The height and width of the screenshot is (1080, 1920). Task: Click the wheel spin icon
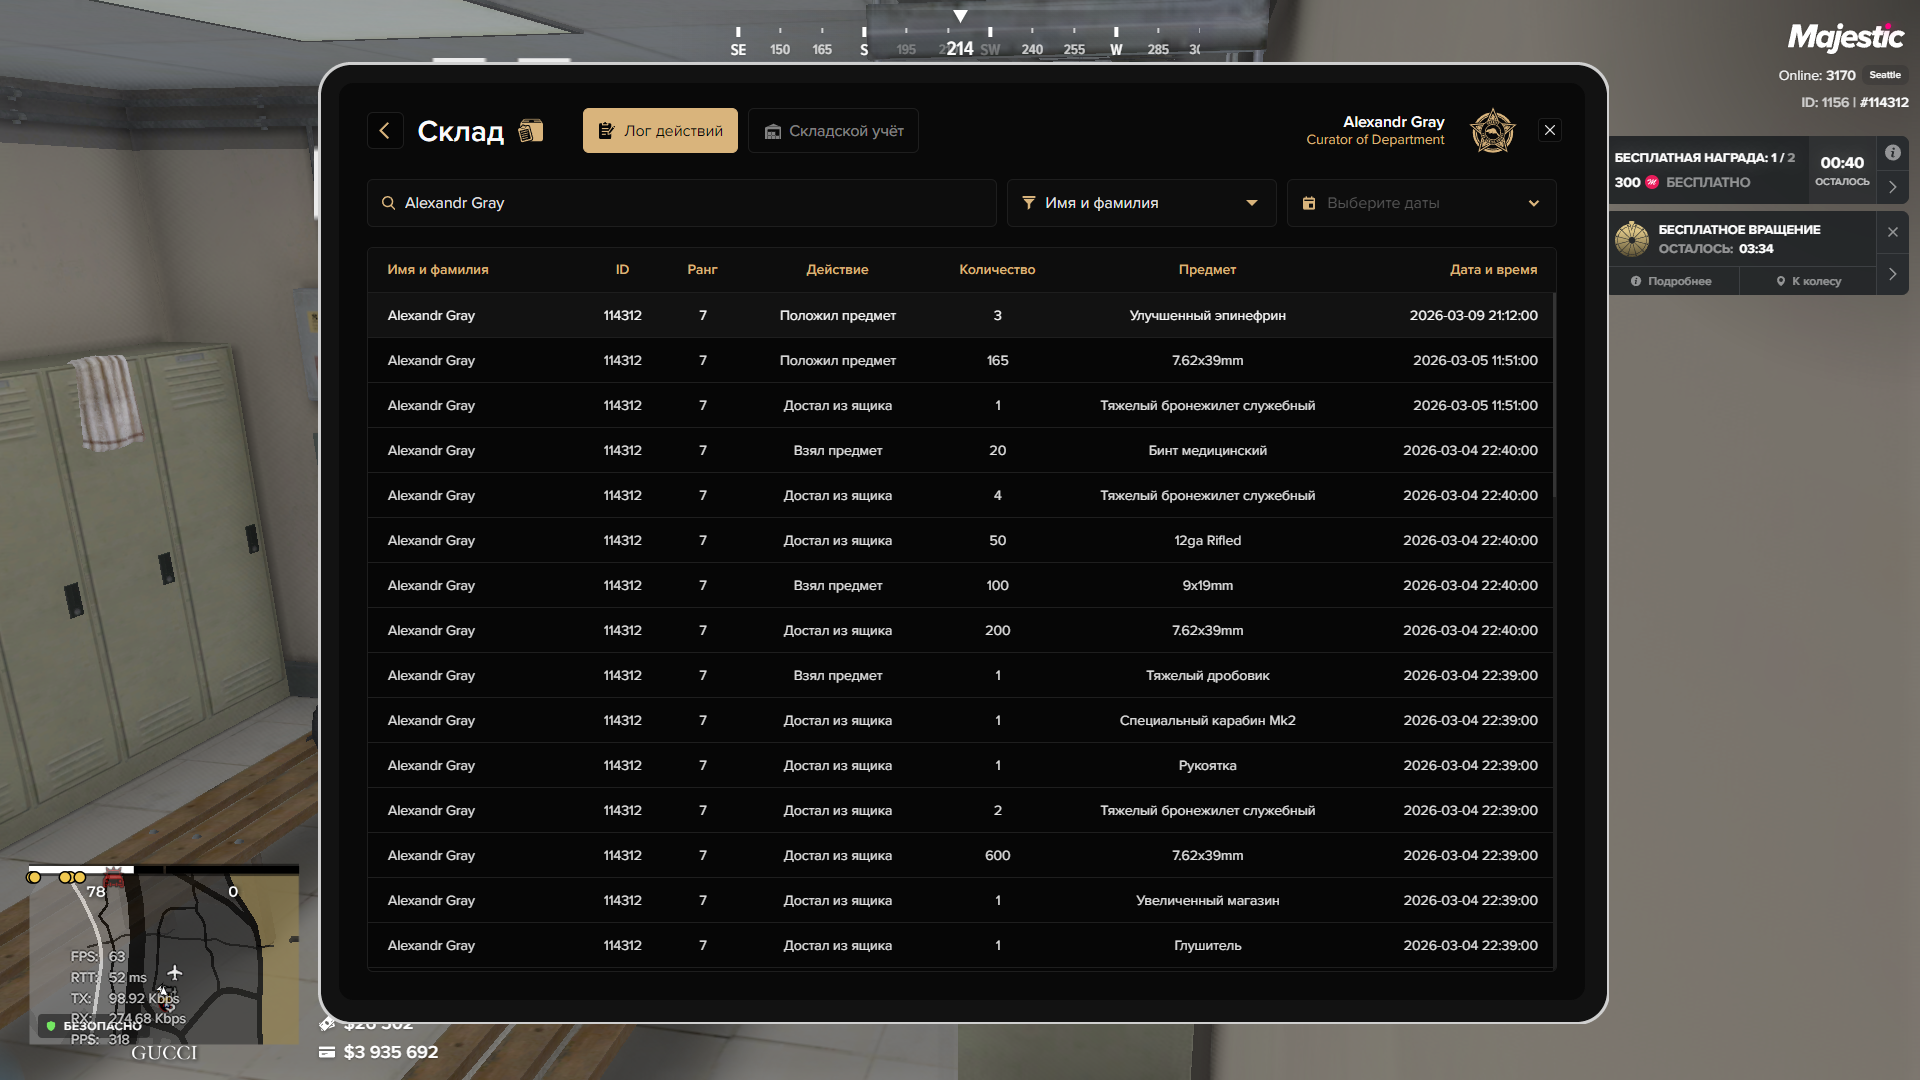pos(1632,239)
